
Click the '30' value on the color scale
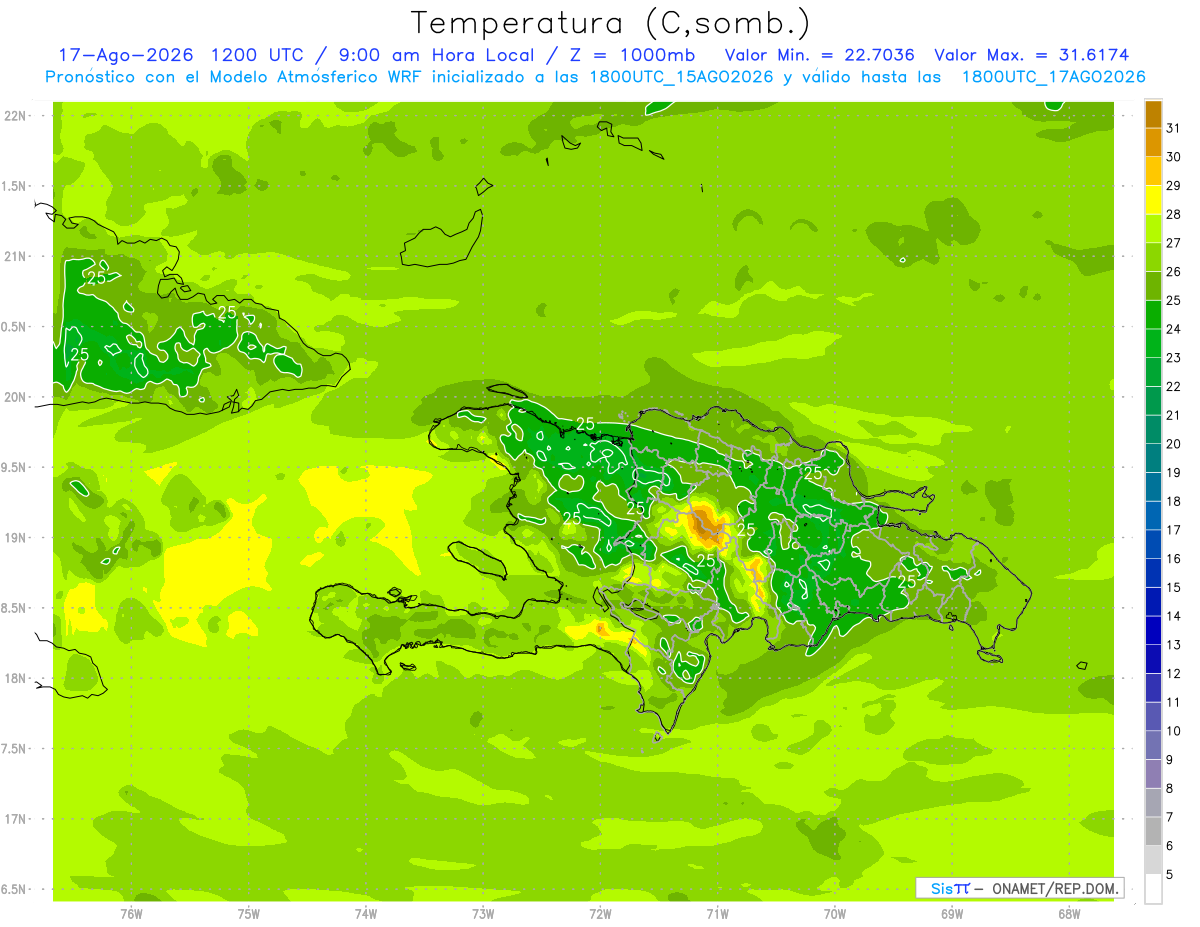[x=1173, y=157]
